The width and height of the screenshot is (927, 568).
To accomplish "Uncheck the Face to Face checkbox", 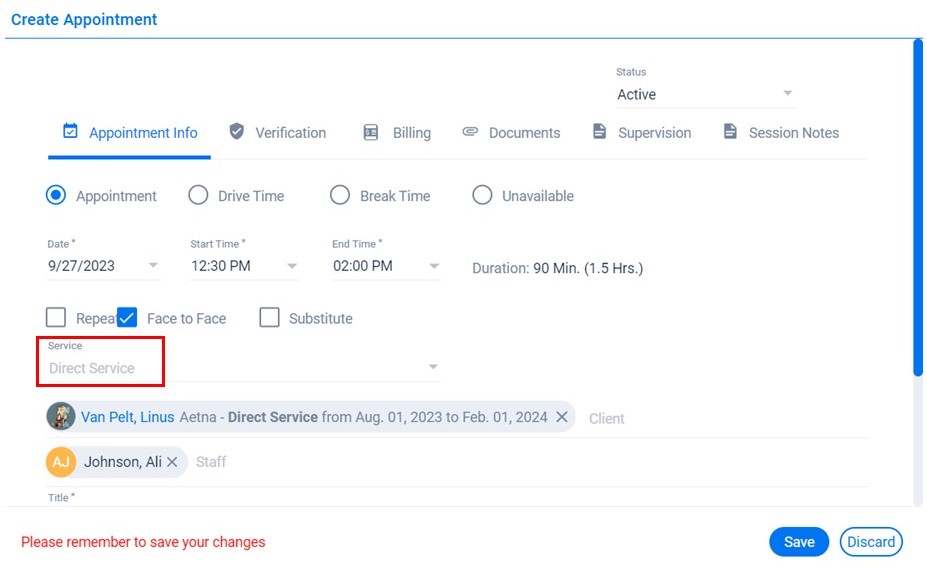I will coord(127,318).
